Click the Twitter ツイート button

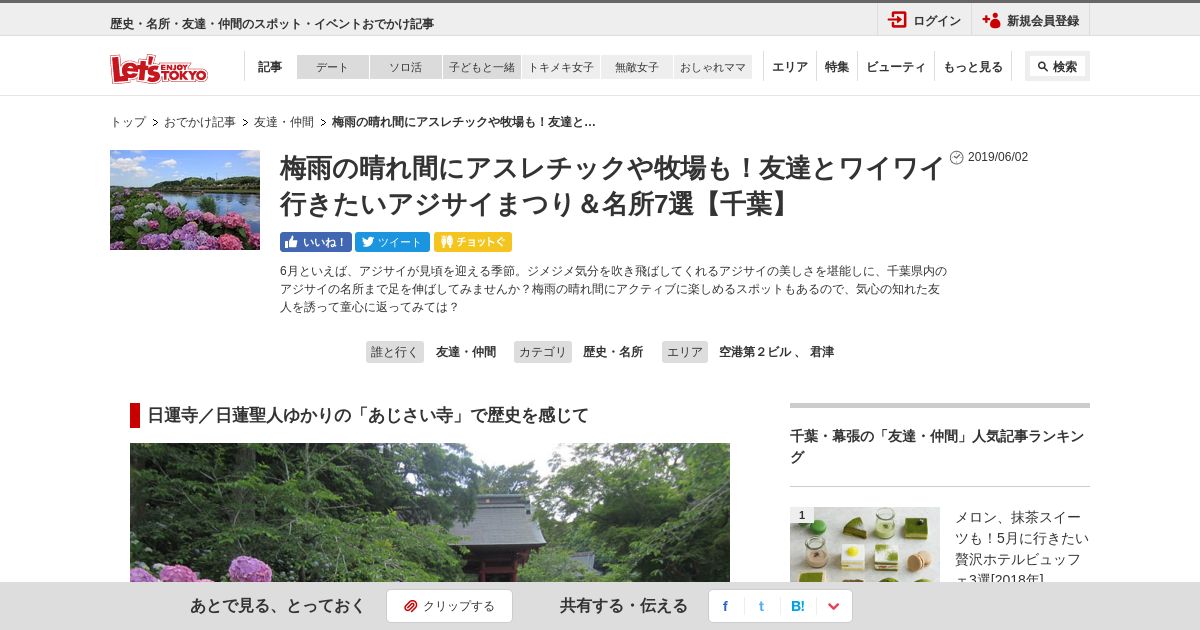tap(392, 242)
